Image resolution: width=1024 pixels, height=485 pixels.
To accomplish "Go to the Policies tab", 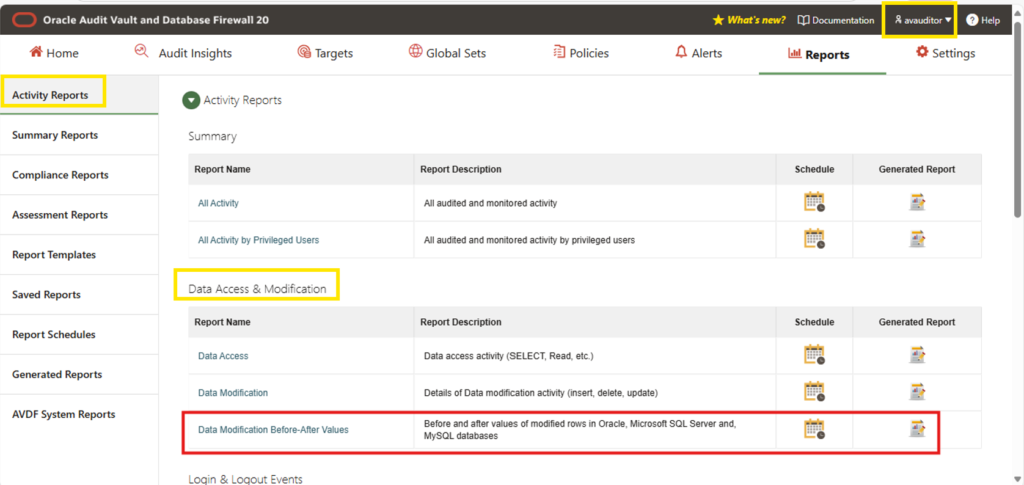I will pos(581,53).
